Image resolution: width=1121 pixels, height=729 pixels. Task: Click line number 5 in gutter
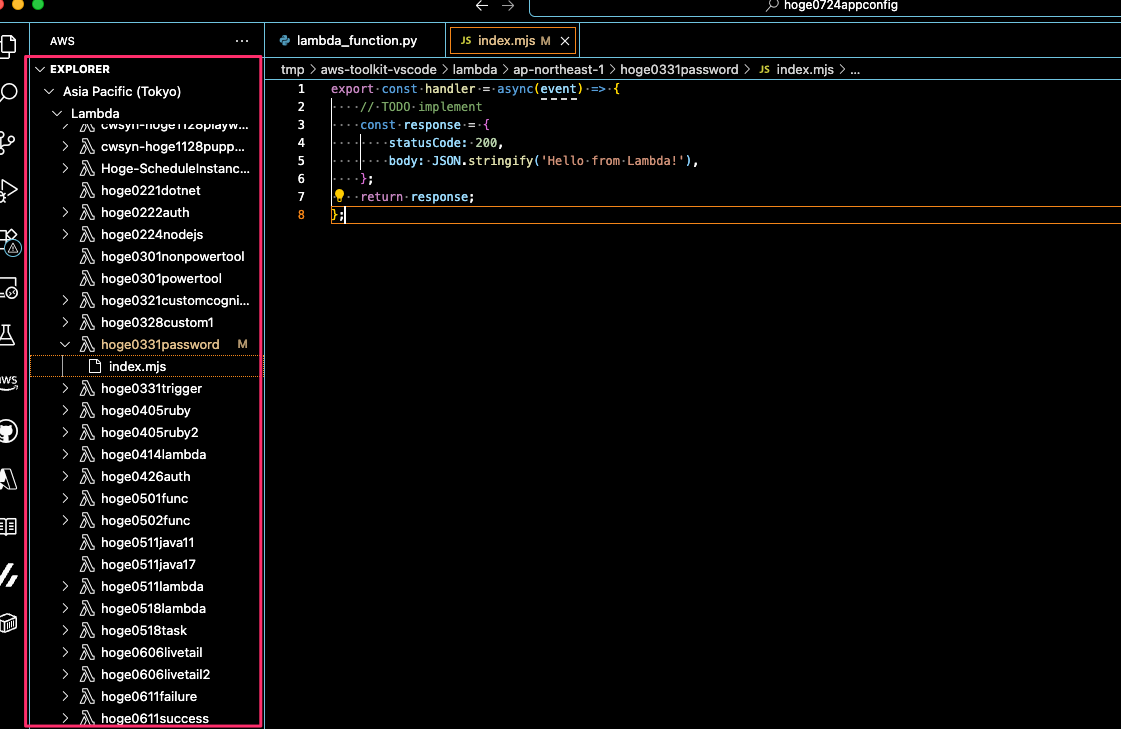301,161
